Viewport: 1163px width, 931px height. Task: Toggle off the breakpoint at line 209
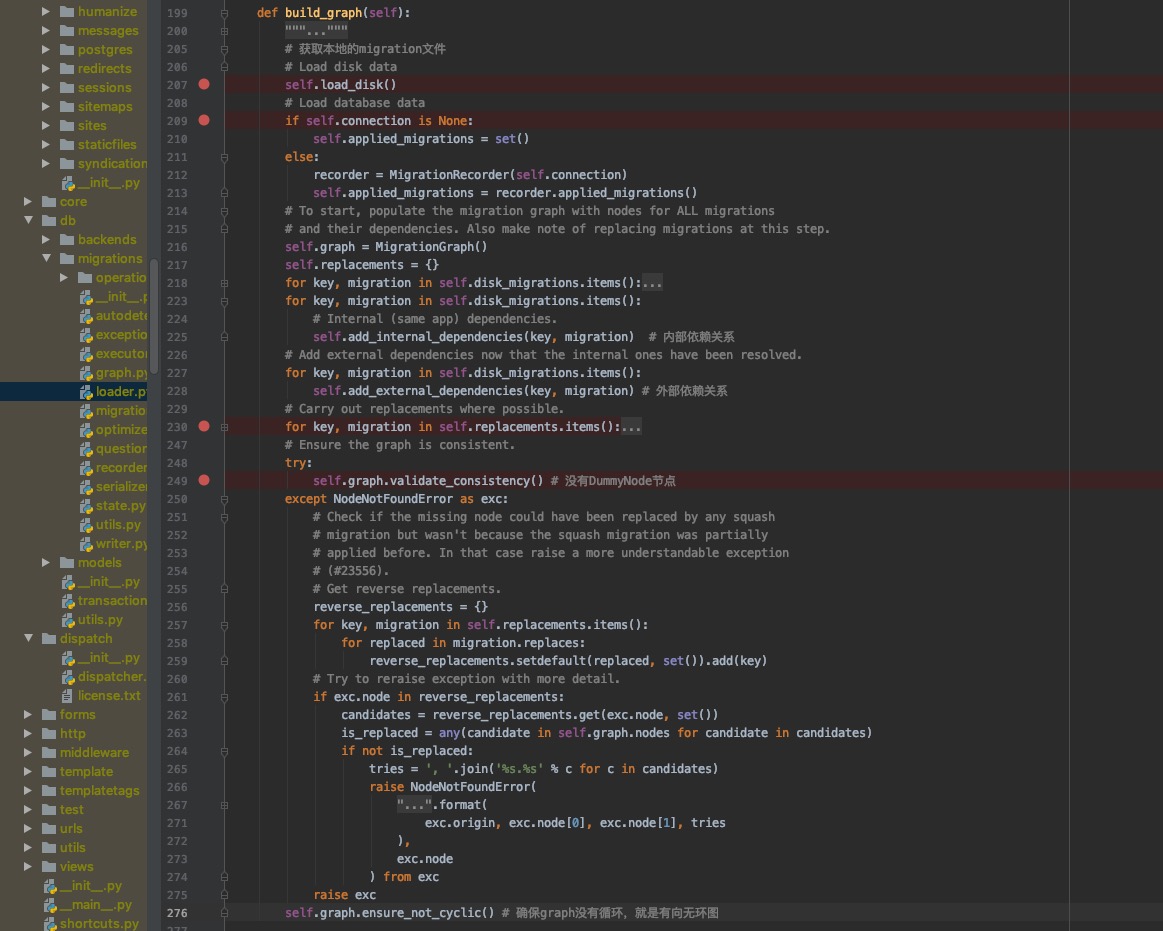pos(204,120)
